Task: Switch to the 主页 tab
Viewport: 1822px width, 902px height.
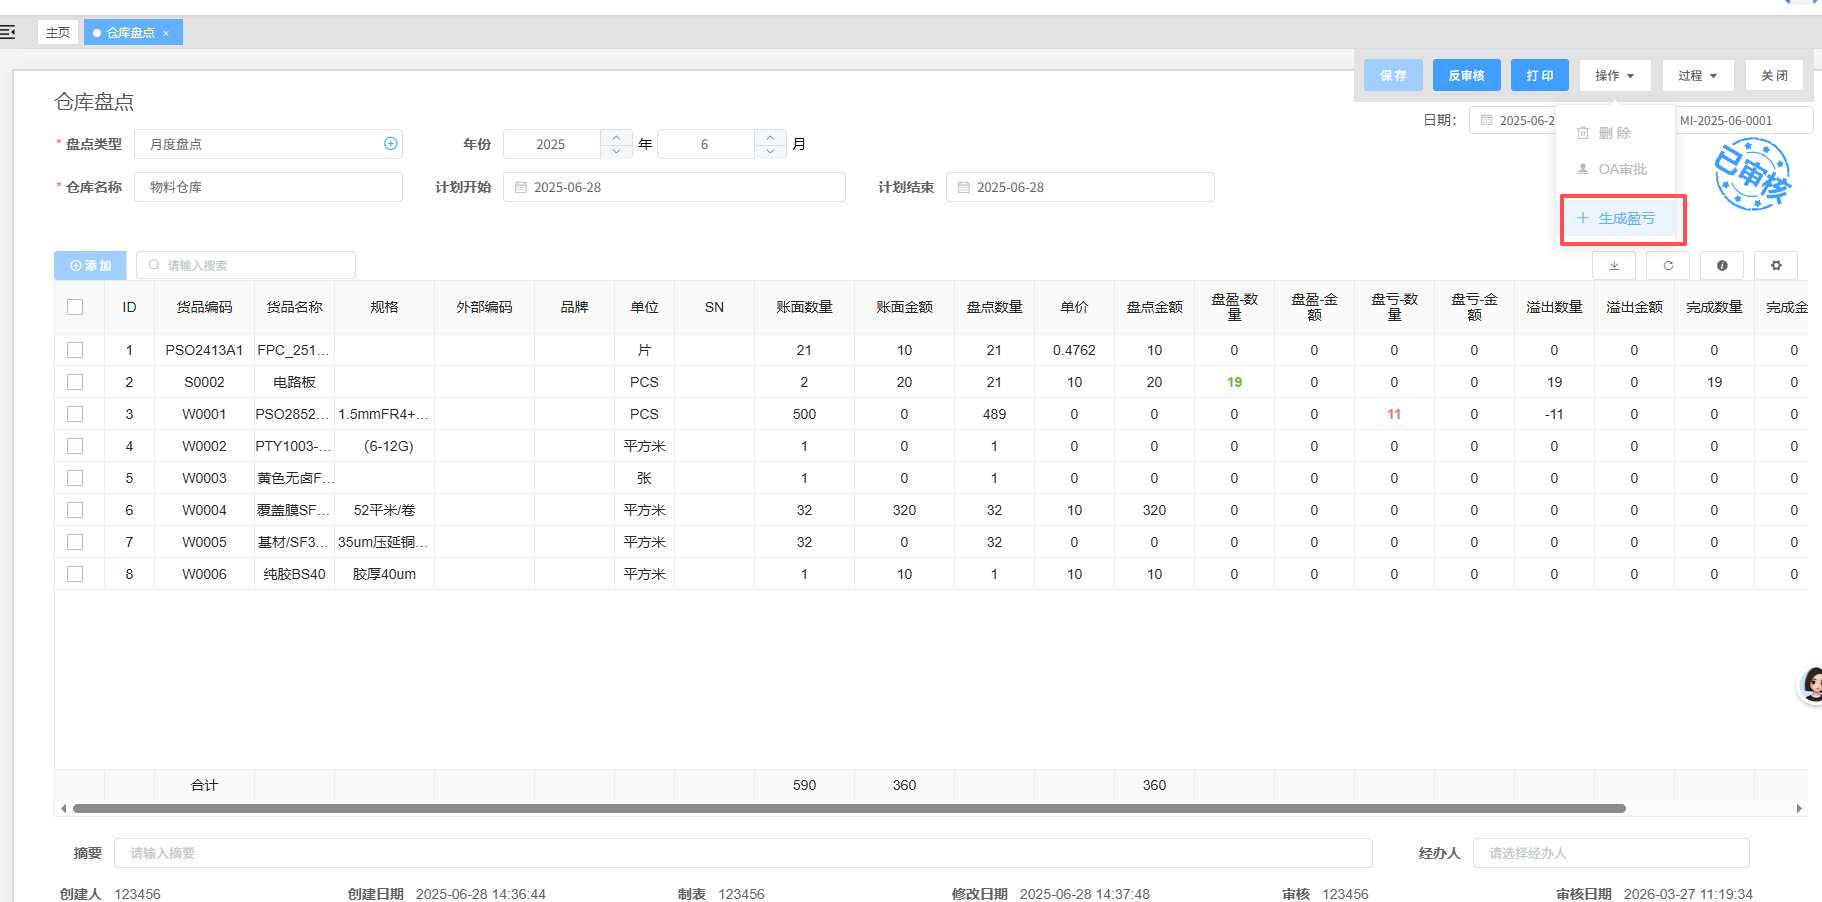Action: point(58,33)
